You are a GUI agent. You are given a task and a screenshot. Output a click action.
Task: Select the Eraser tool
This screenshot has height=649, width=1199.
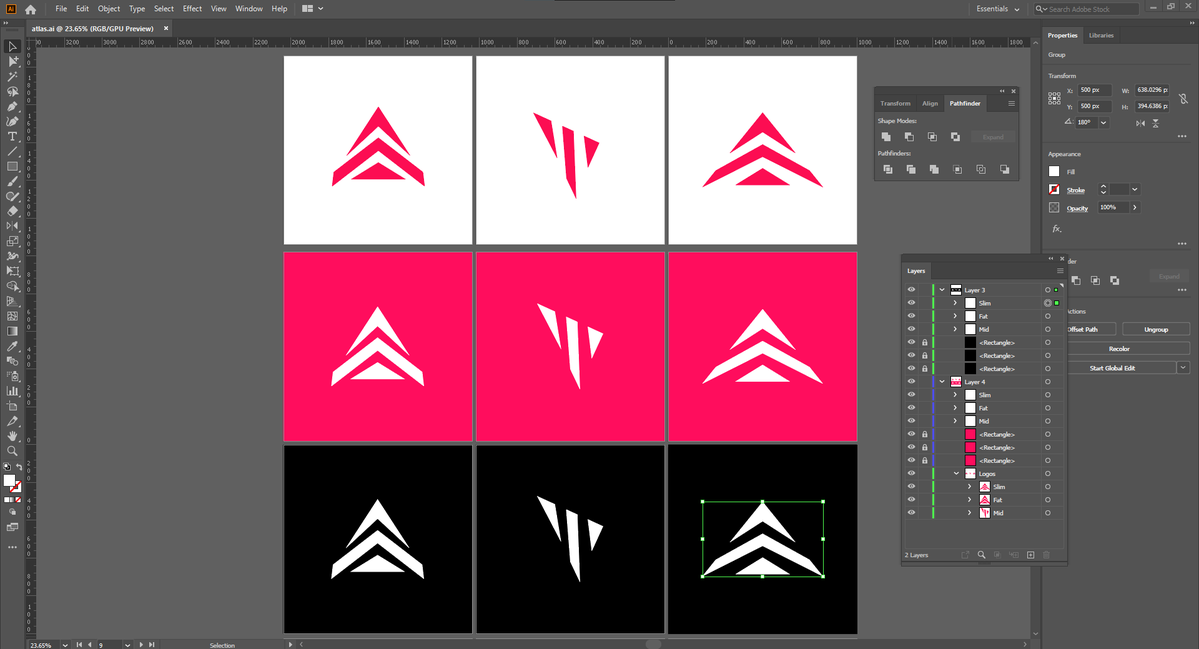tap(12, 211)
